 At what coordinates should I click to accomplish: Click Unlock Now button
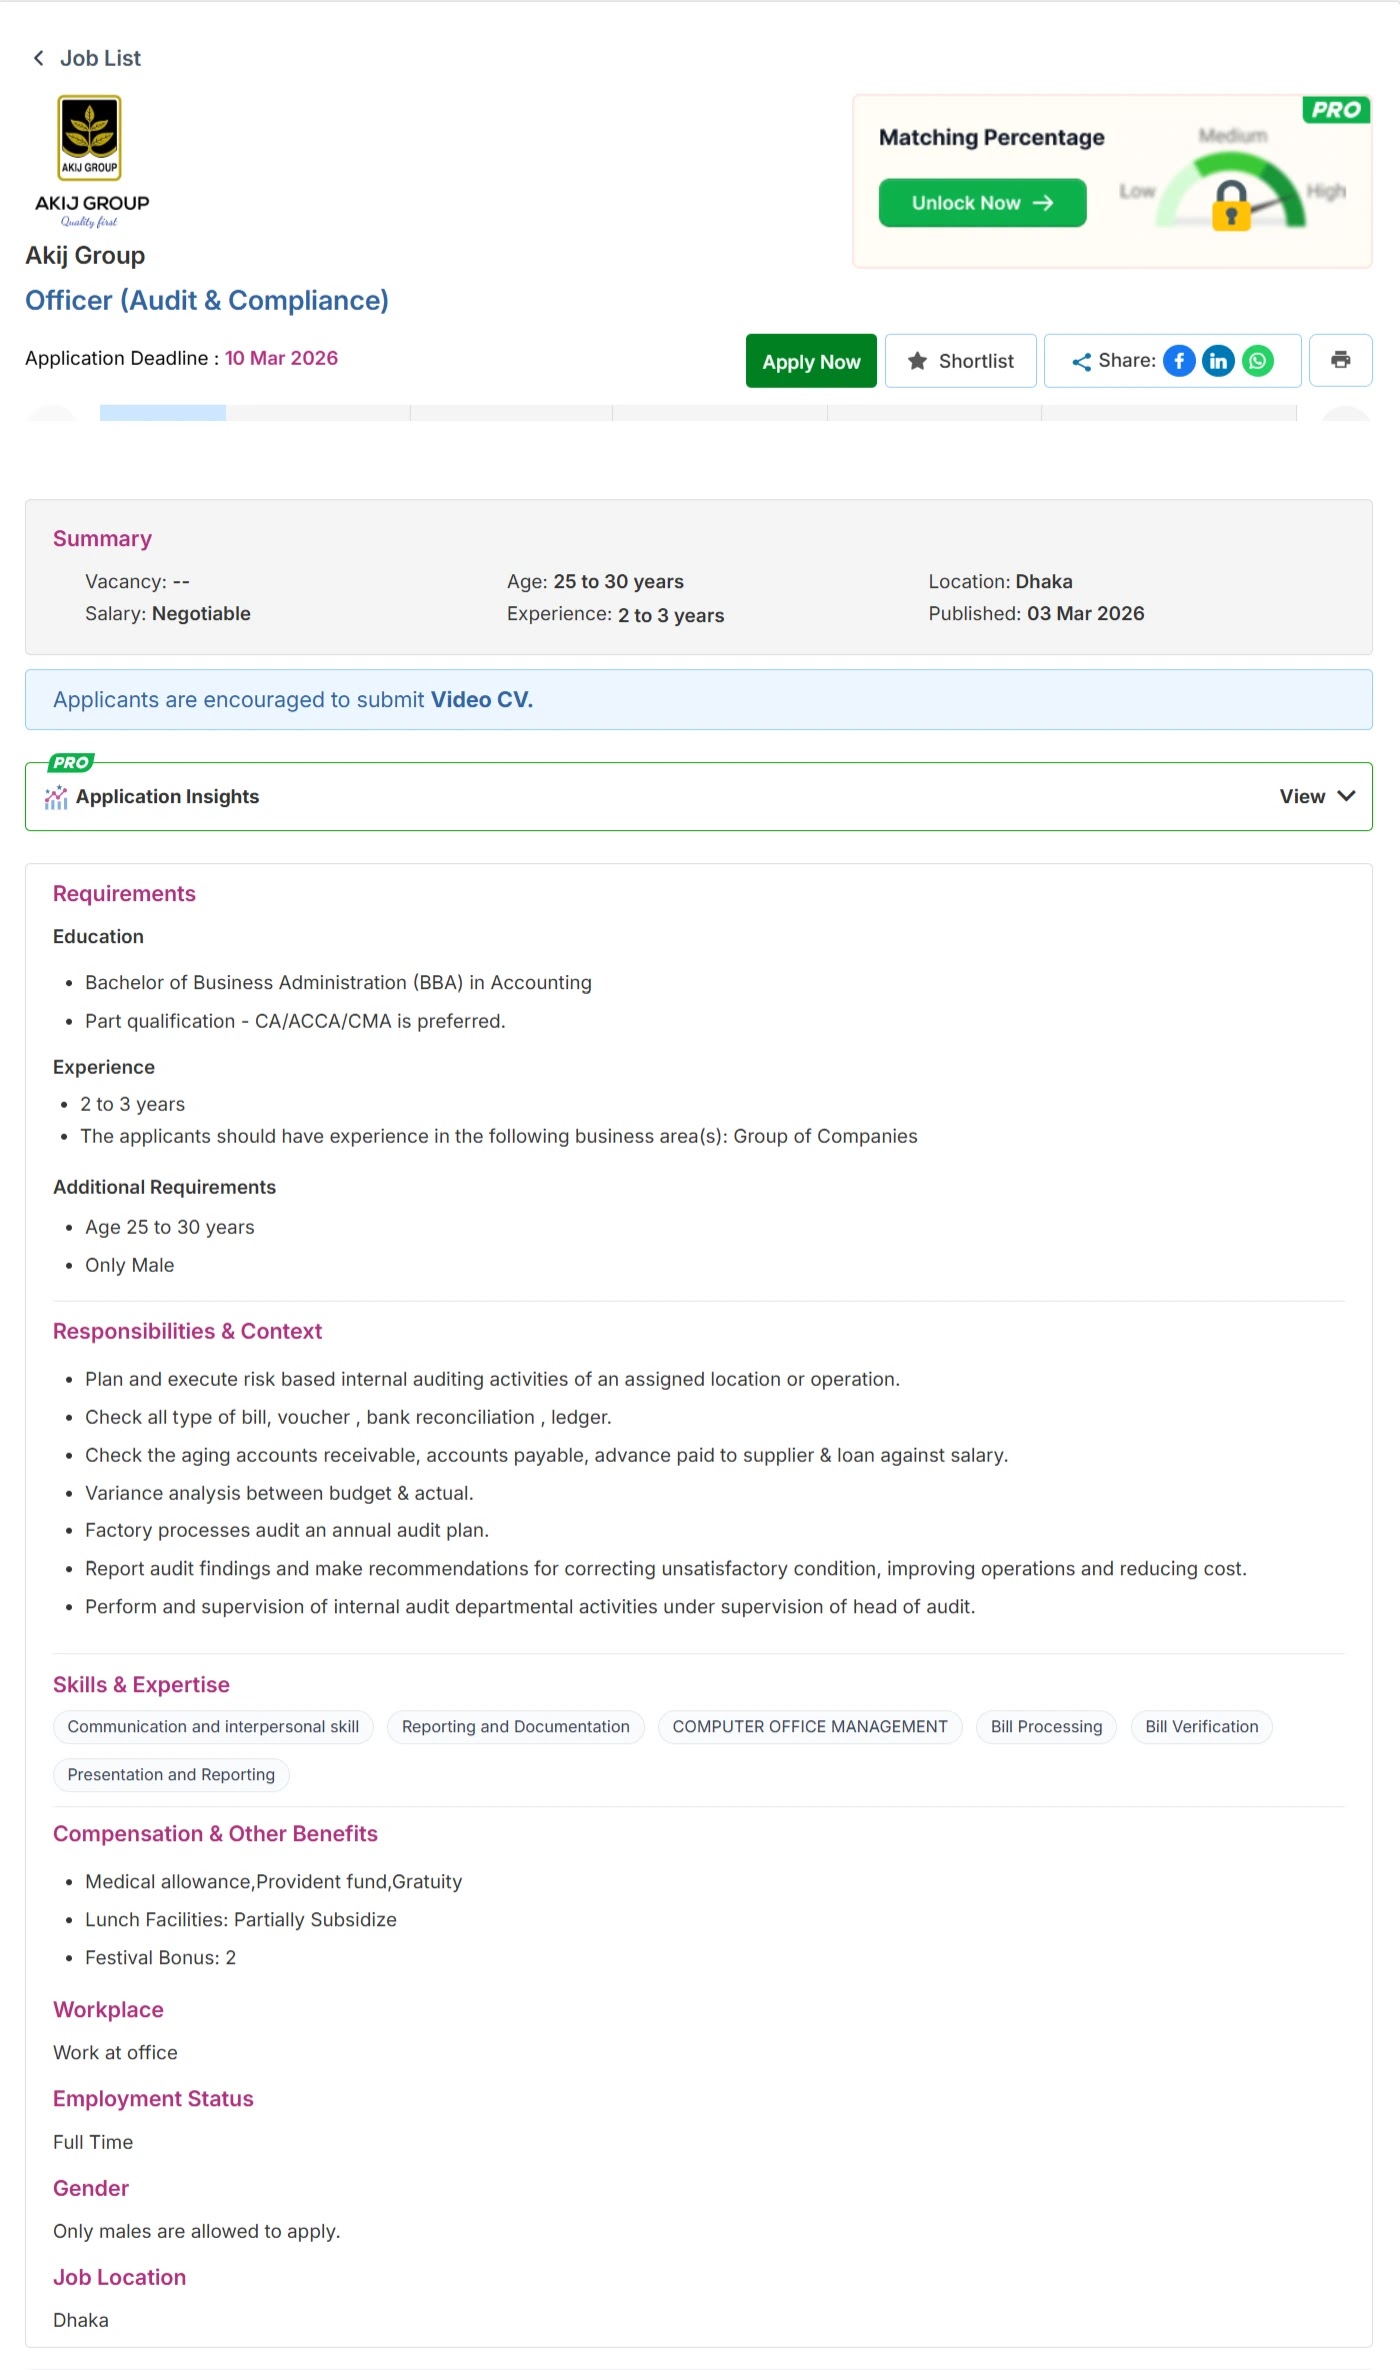pos(982,203)
